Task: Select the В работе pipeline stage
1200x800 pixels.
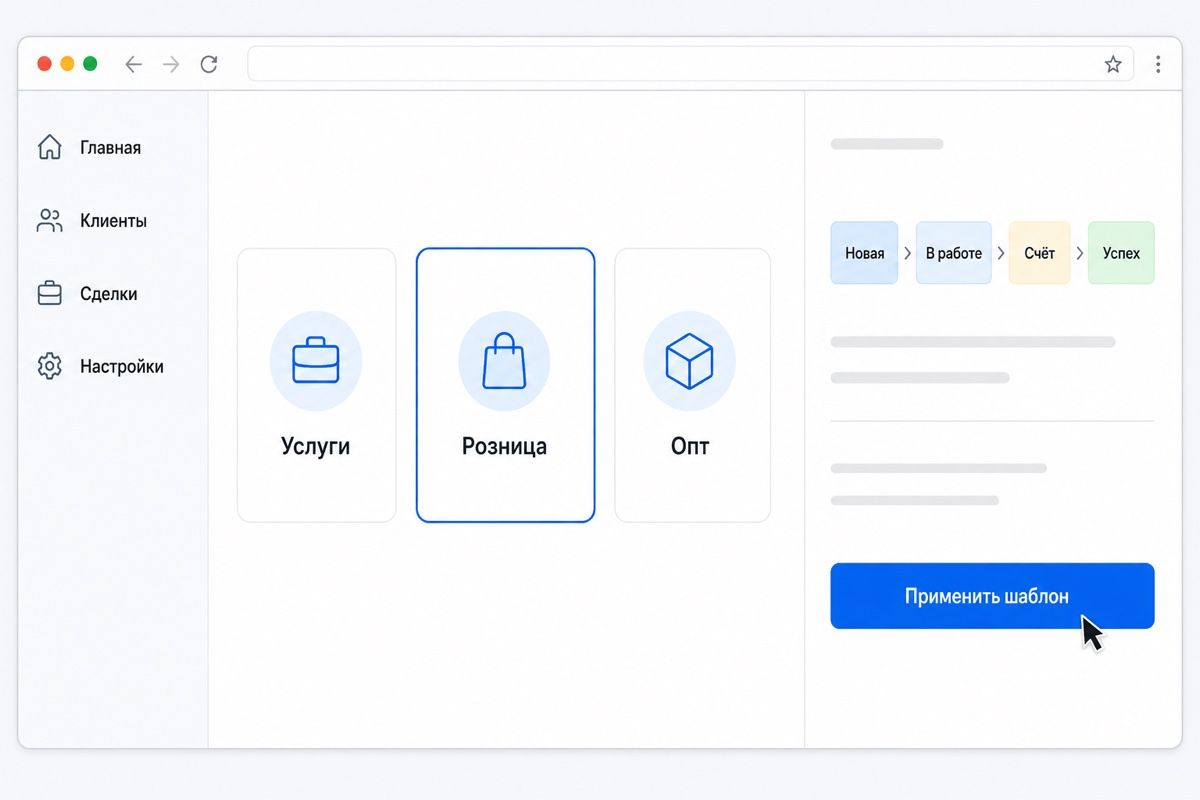Action: pos(953,253)
